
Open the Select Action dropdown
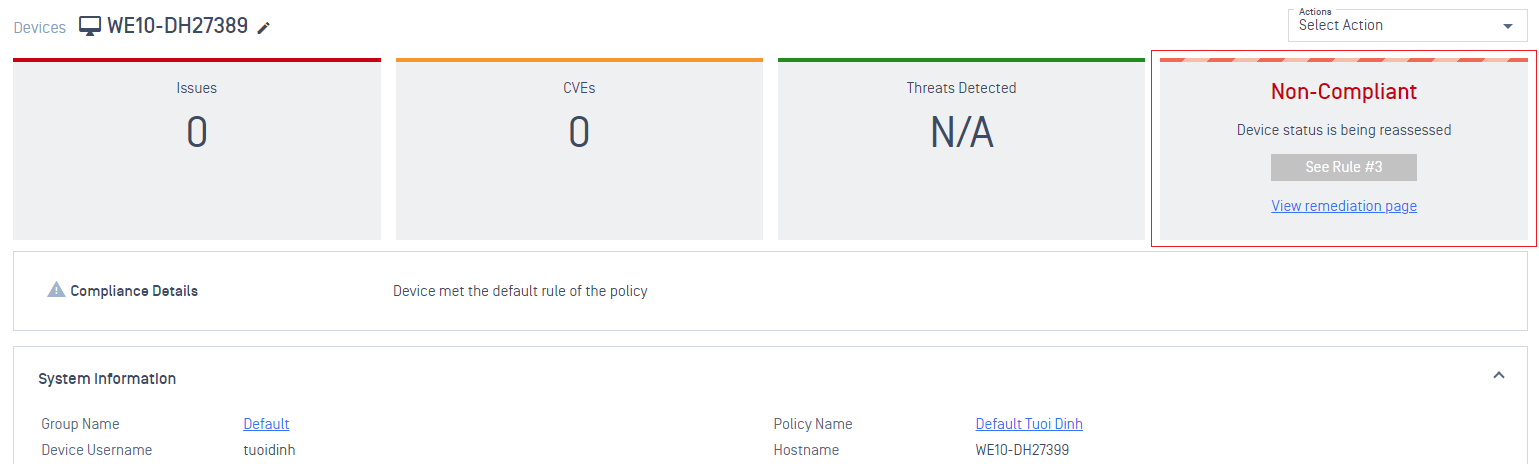(x=1407, y=25)
